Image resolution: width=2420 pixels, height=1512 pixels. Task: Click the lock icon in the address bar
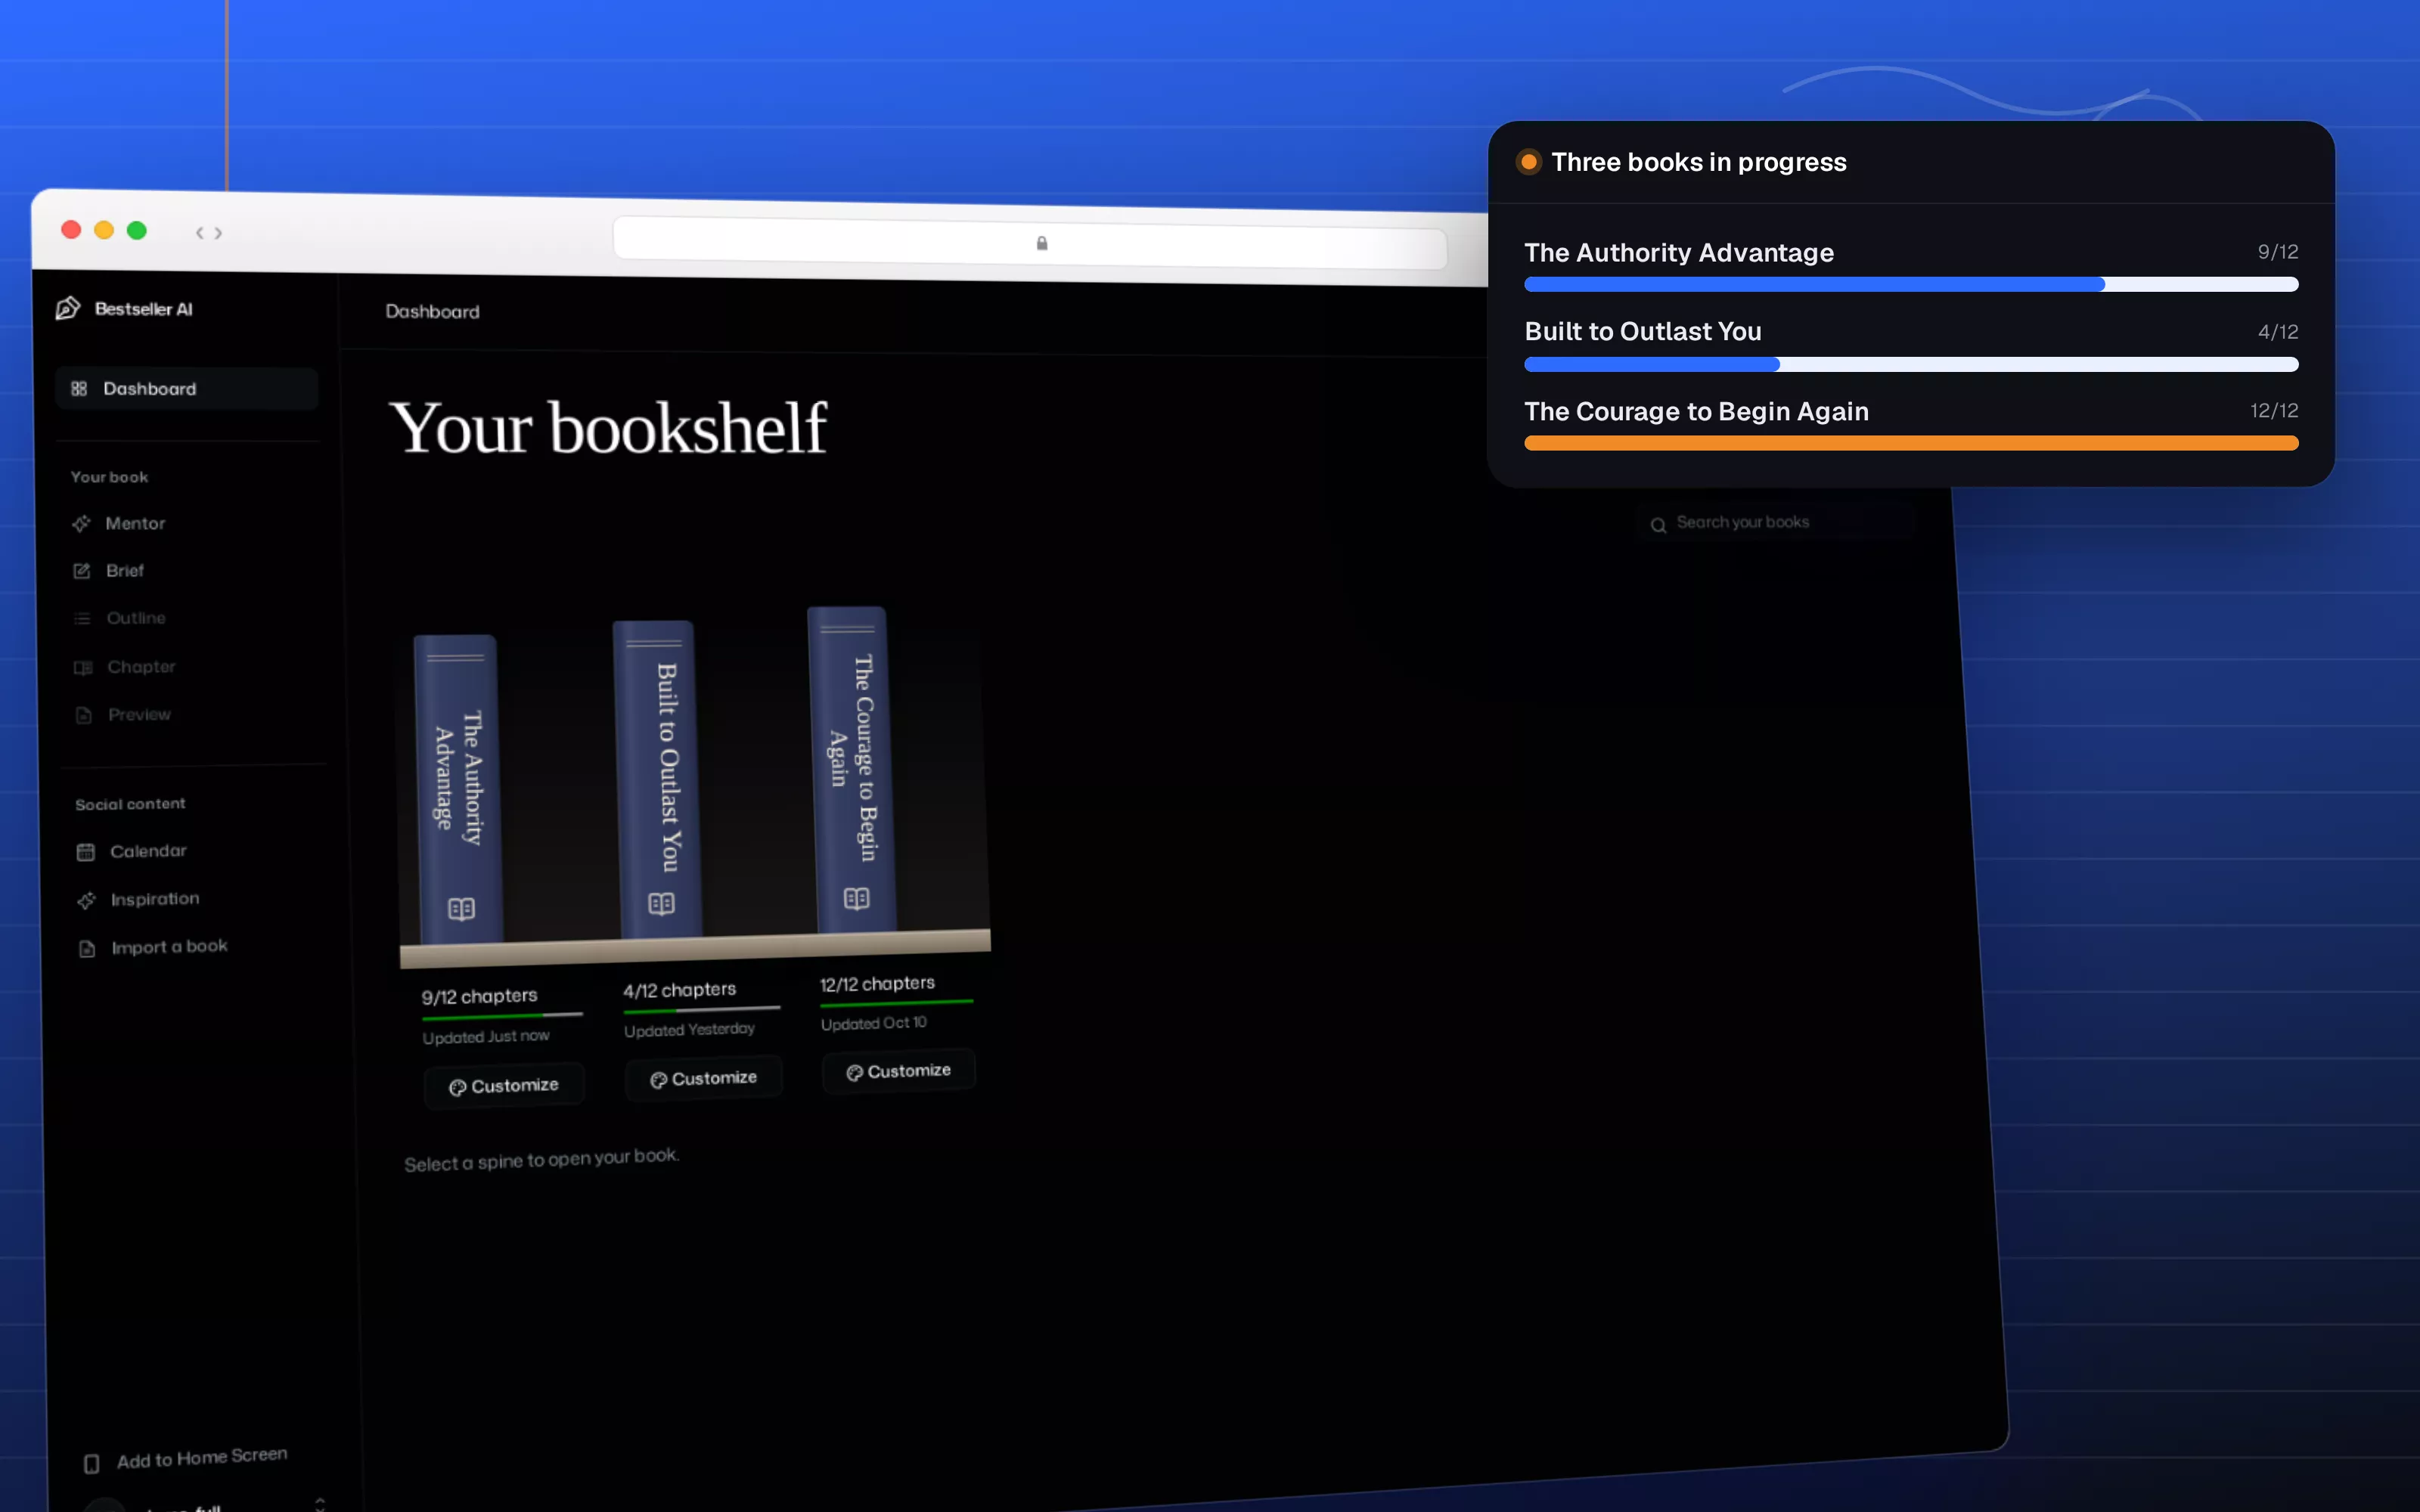tap(1042, 243)
